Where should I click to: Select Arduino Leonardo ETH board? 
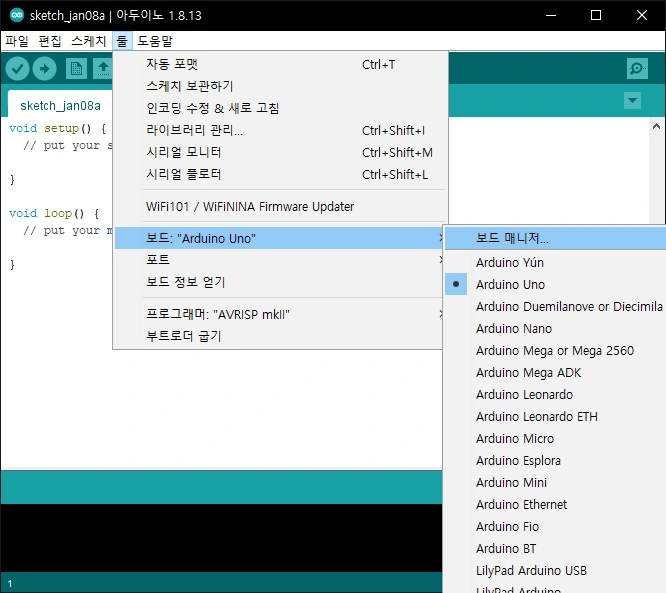555,417
